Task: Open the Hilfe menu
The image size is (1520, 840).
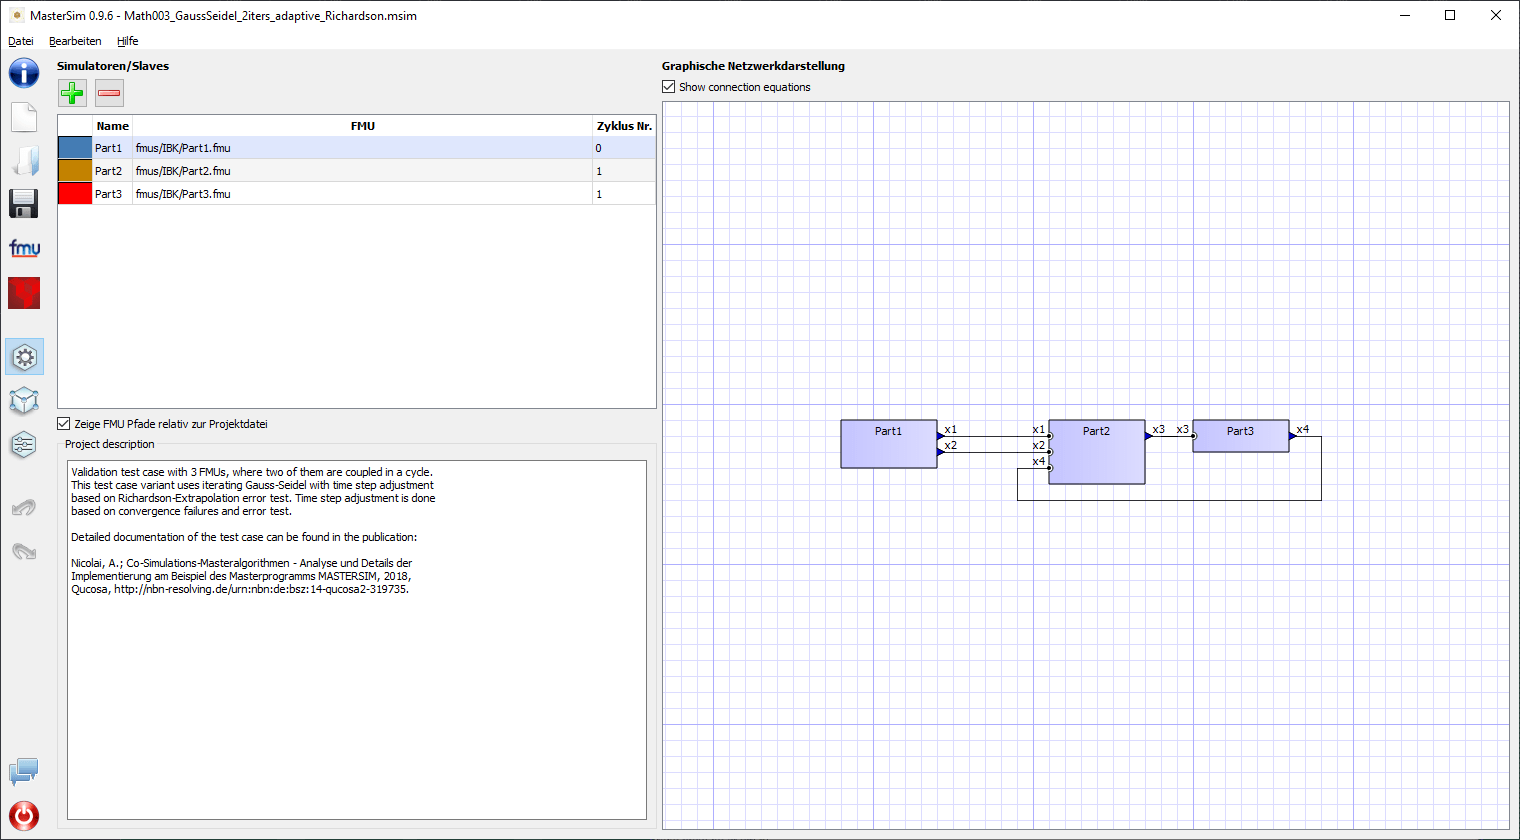Action: tap(127, 41)
